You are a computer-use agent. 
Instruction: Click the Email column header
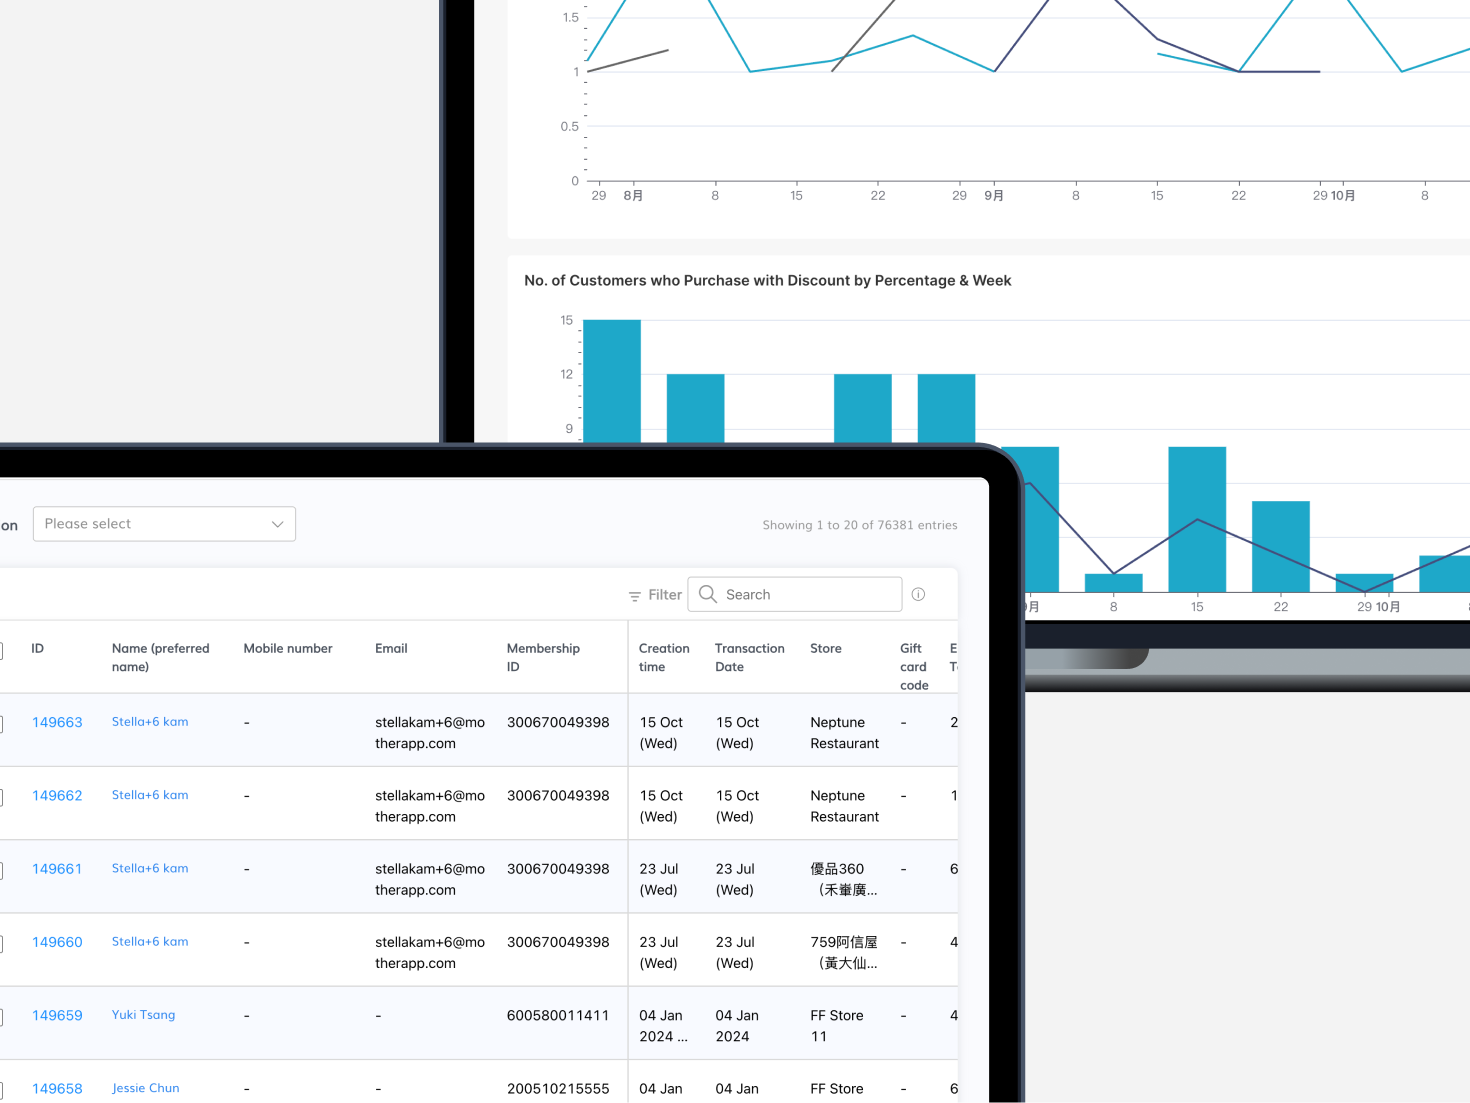(391, 649)
